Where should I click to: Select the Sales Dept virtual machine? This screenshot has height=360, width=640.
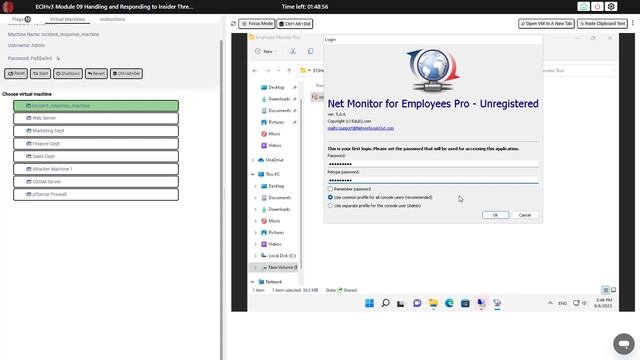coord(96,156)
